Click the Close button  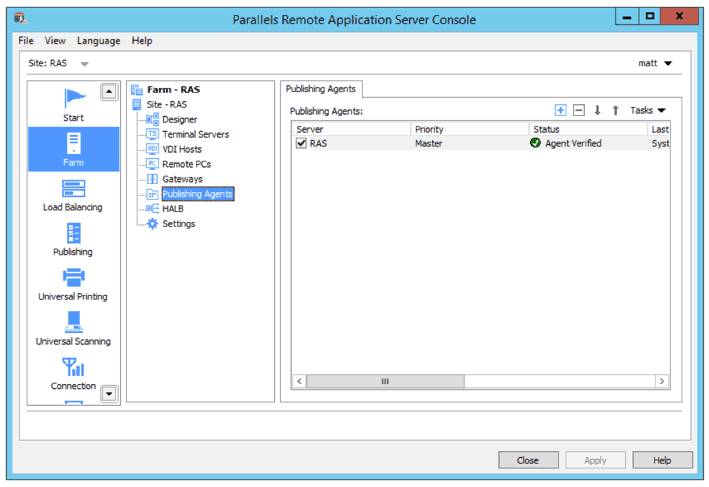click(x=528, y=460)
